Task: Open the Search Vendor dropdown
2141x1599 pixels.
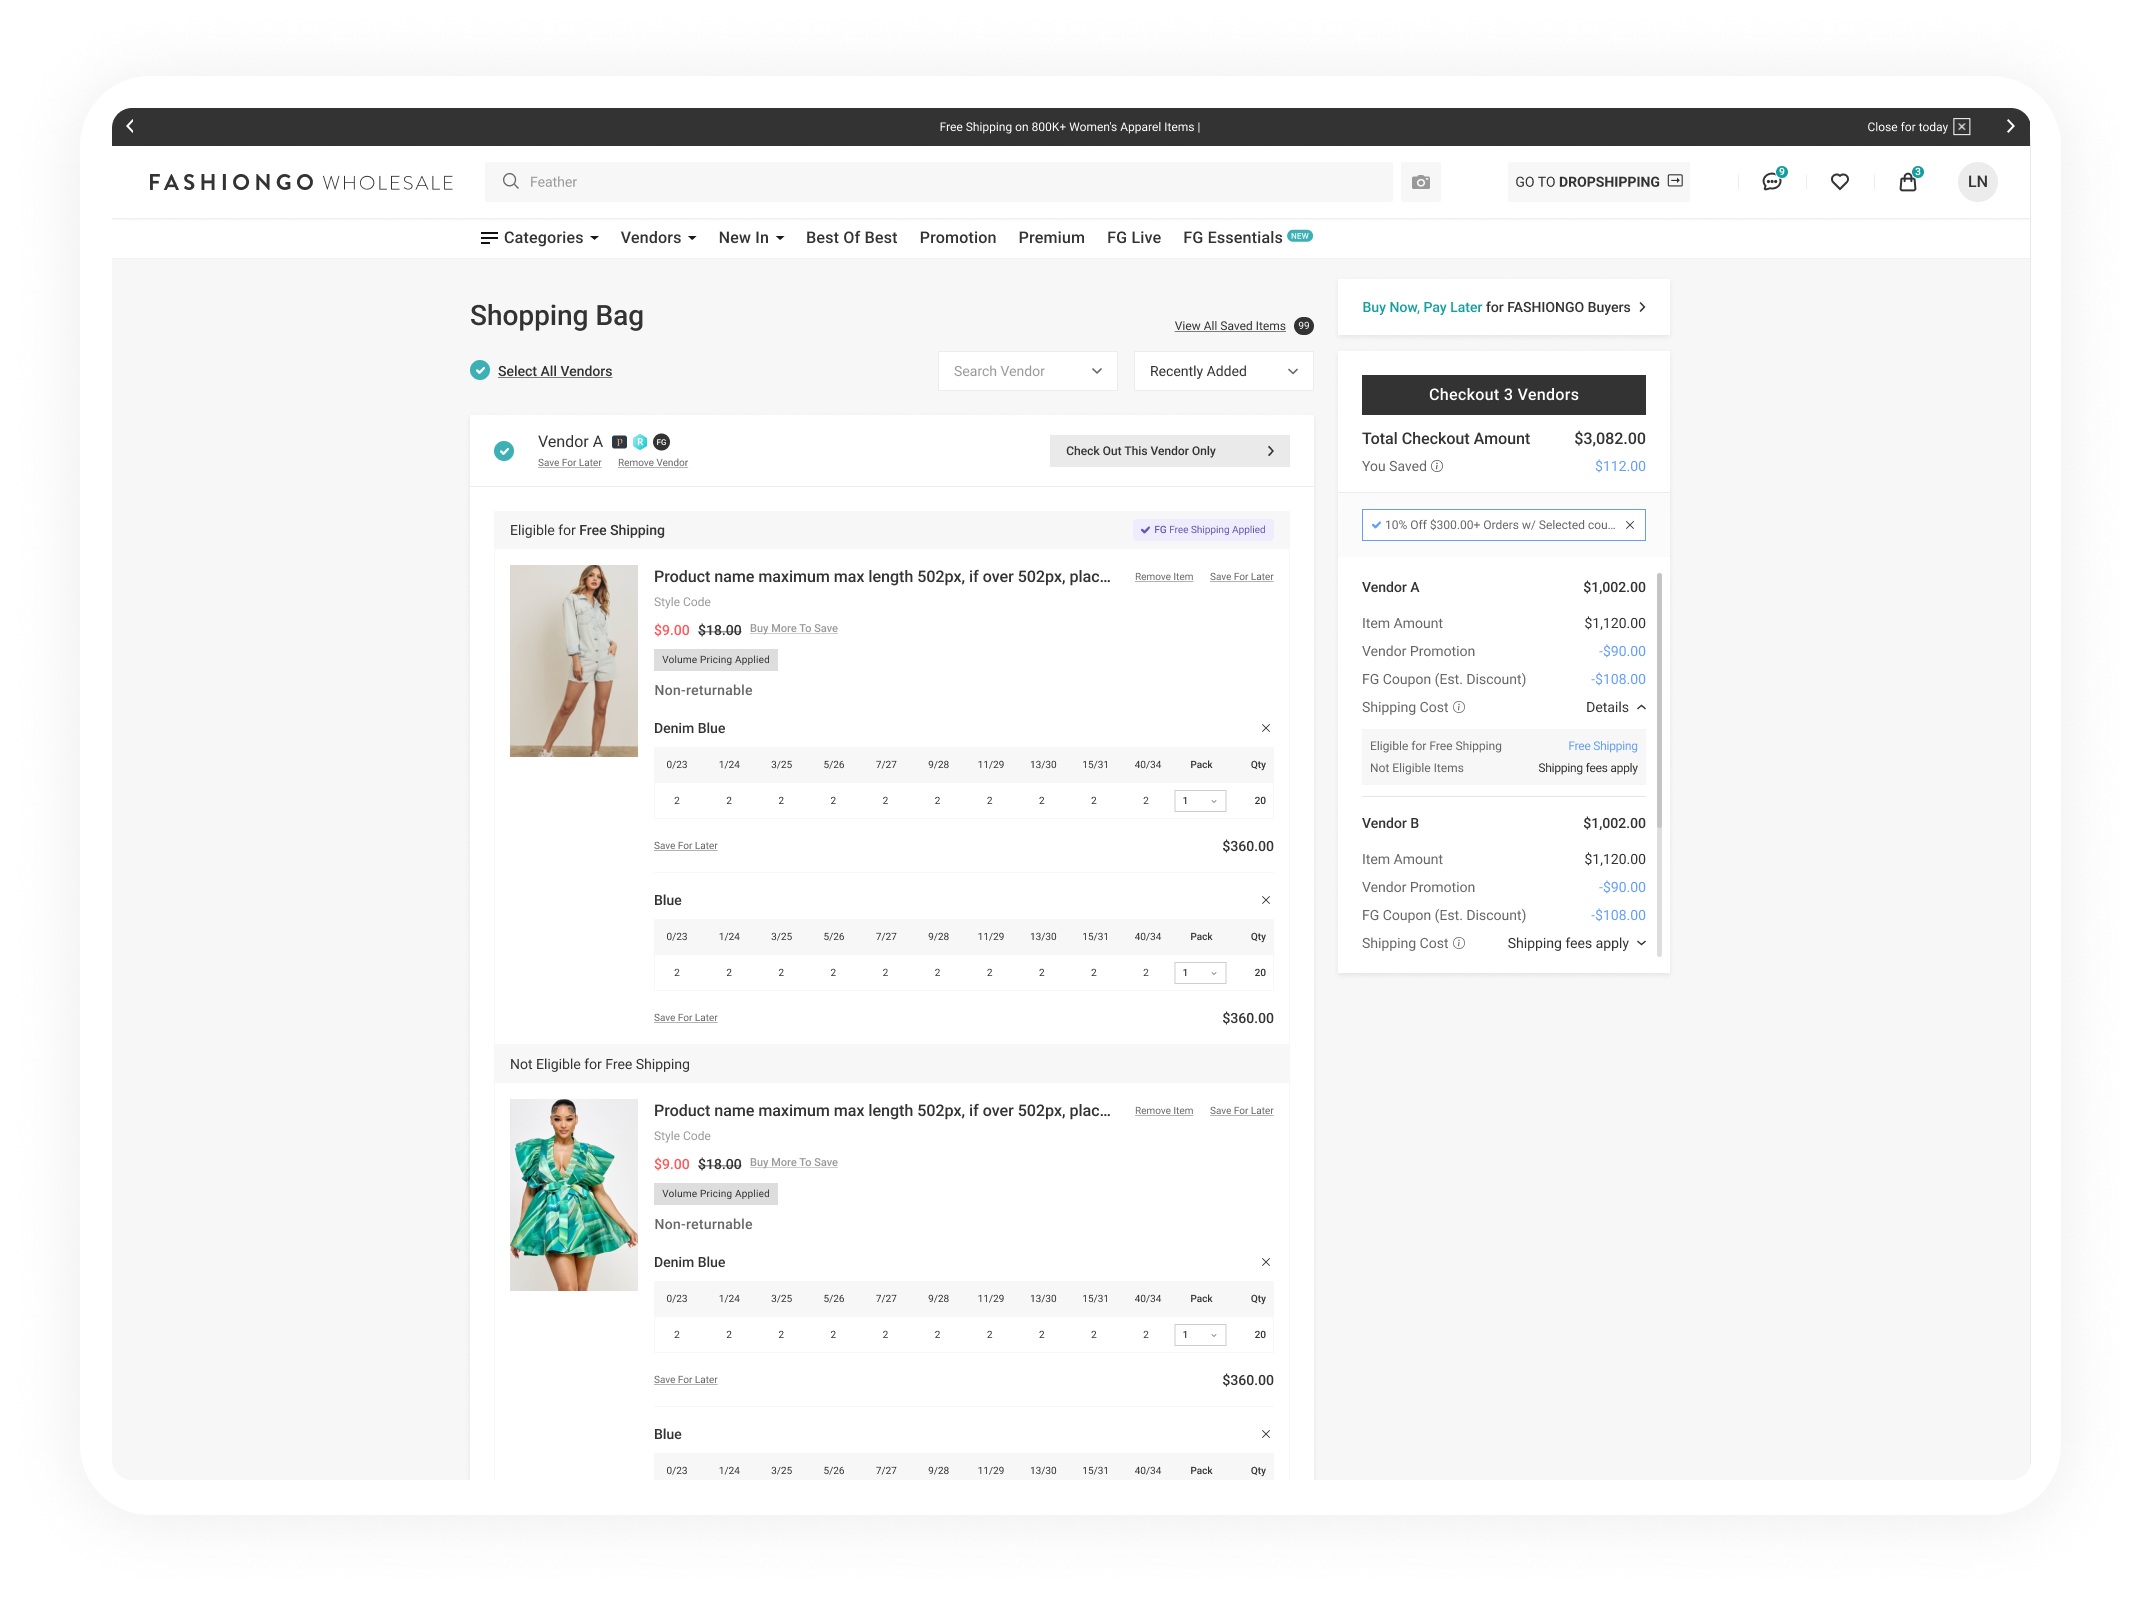Action: pos(1027,371)
